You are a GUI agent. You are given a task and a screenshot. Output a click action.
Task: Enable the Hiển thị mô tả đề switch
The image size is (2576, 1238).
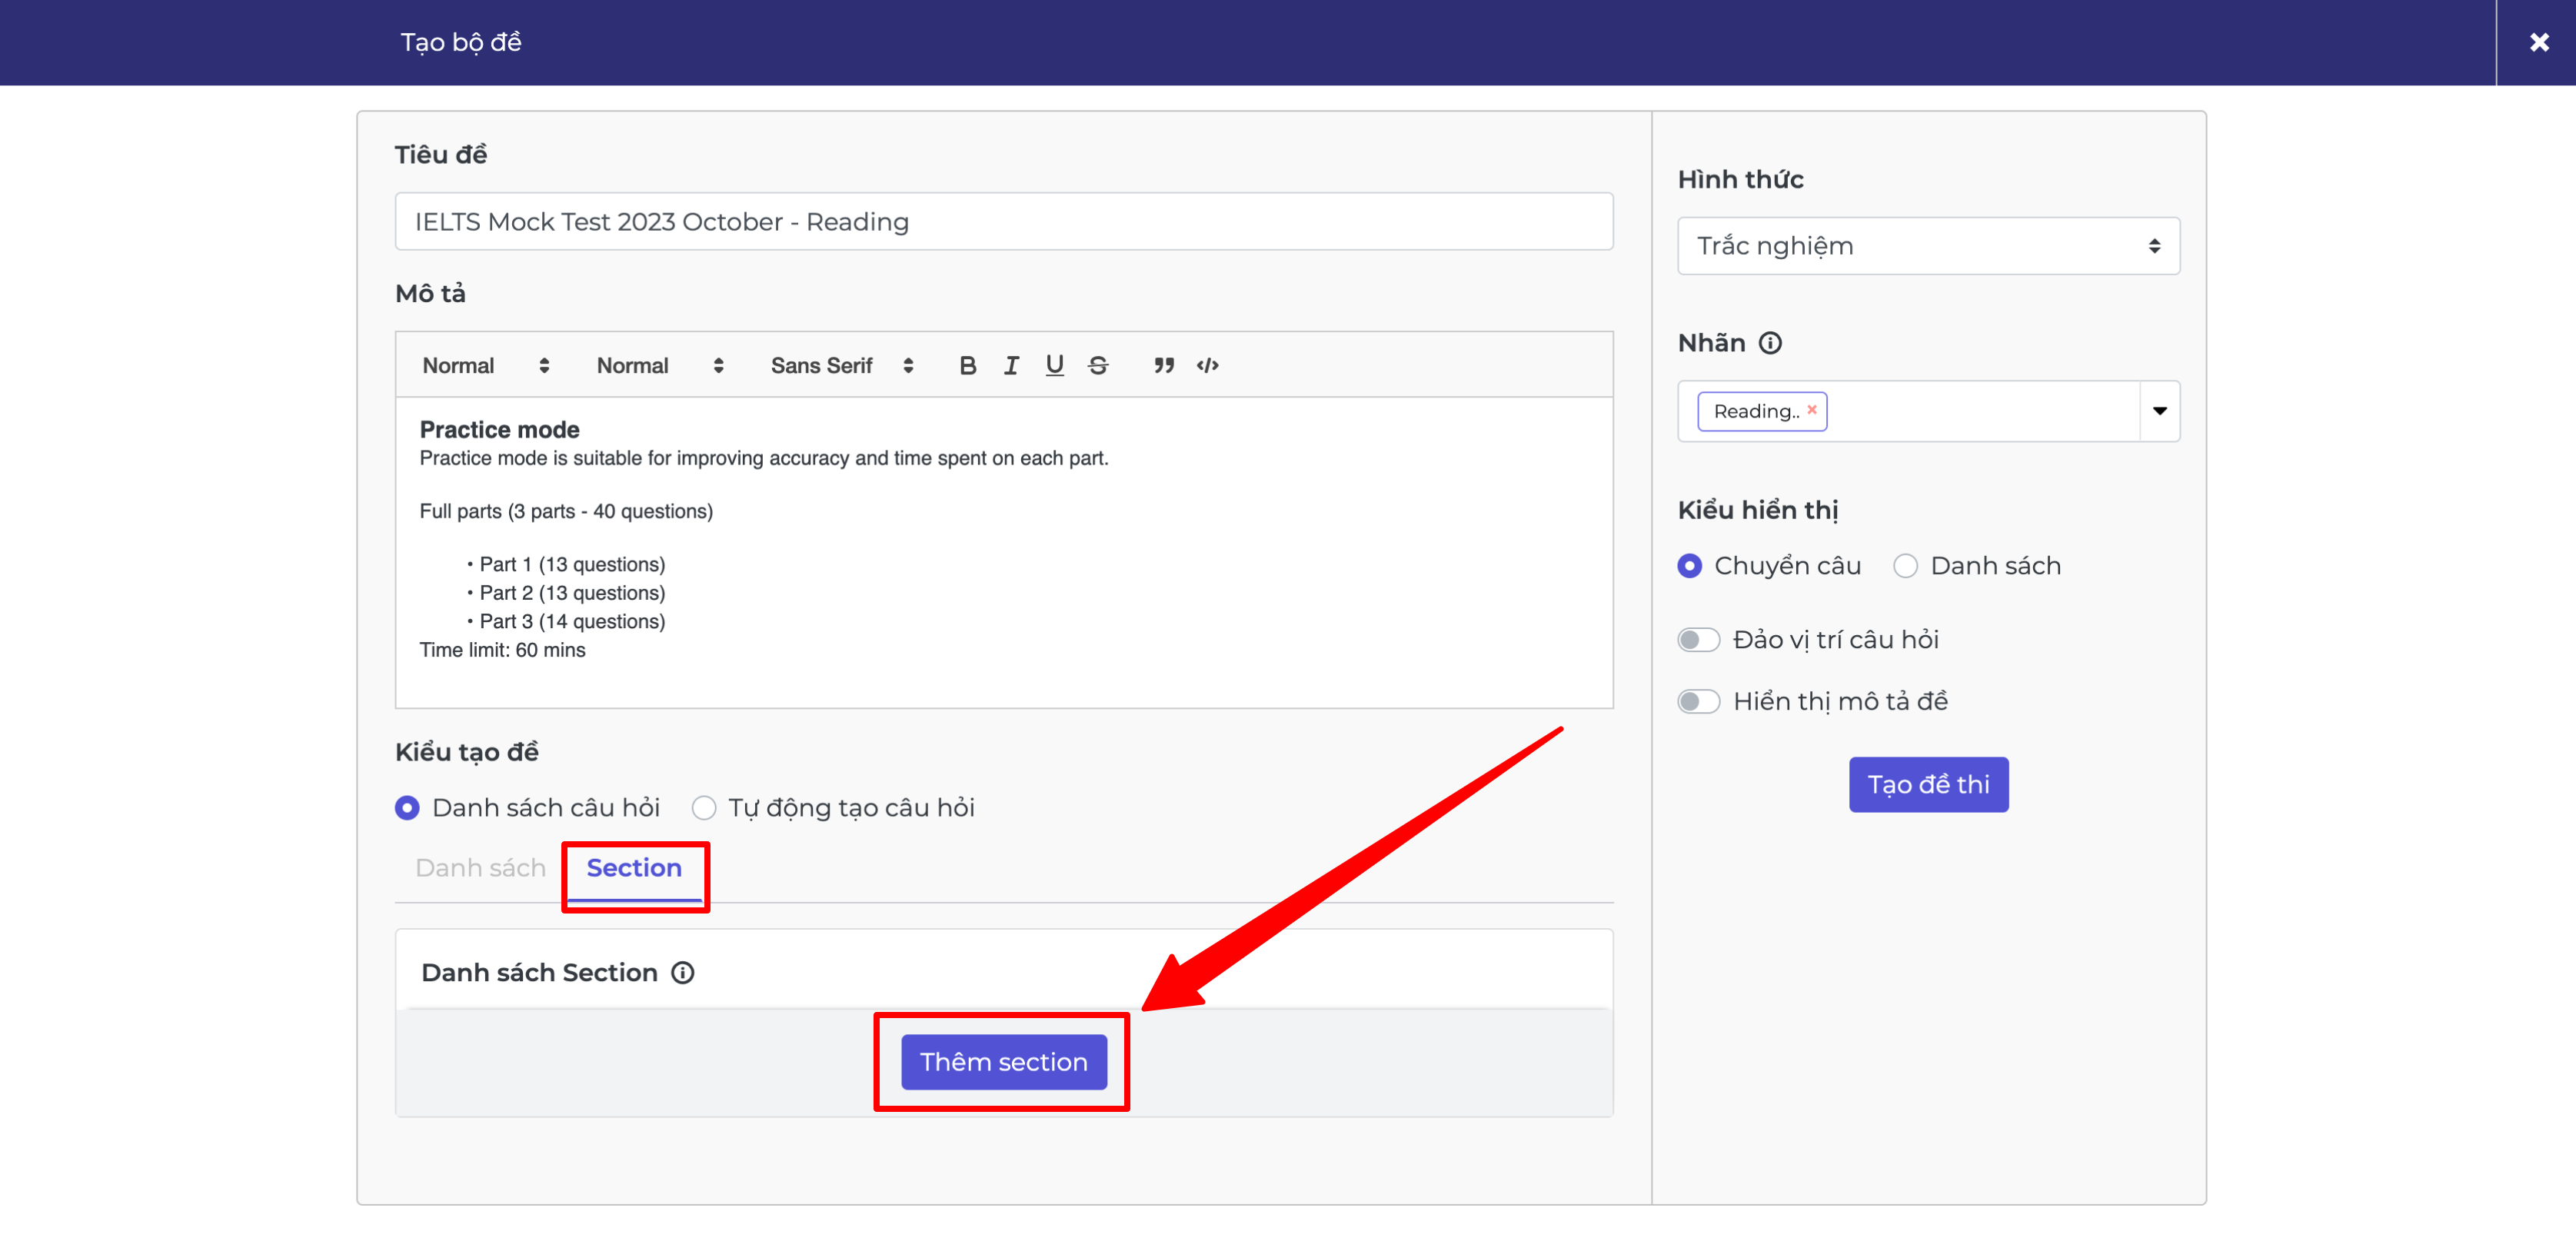[x=1698, y=702]
